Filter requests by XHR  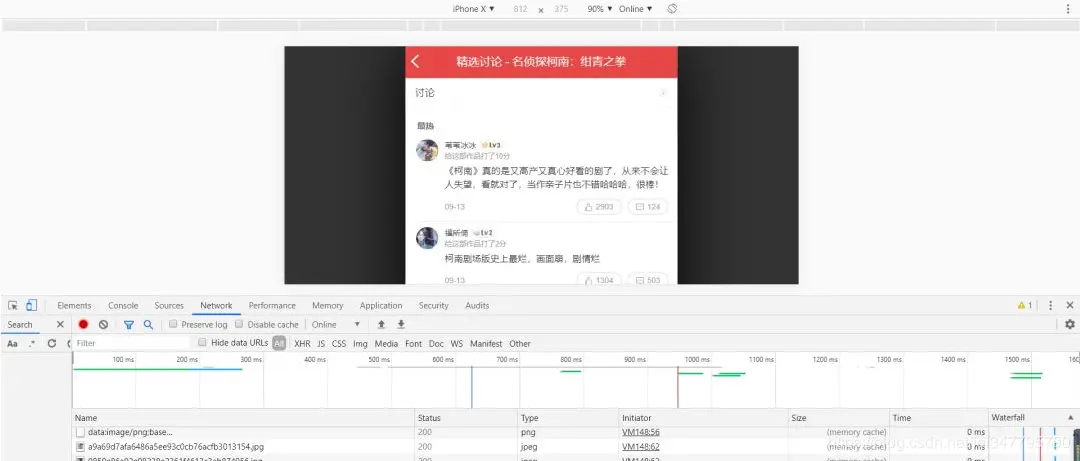tap(302, 343)
